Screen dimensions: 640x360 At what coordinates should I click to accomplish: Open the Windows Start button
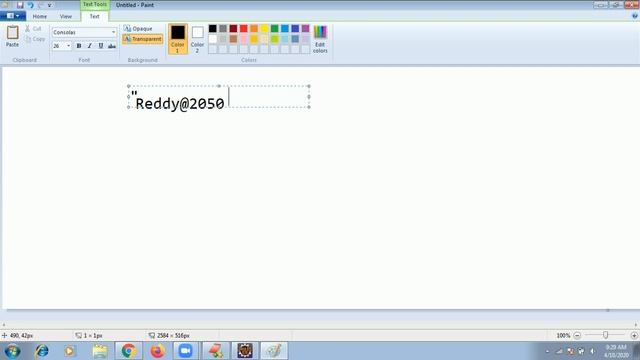coord(12,351)
